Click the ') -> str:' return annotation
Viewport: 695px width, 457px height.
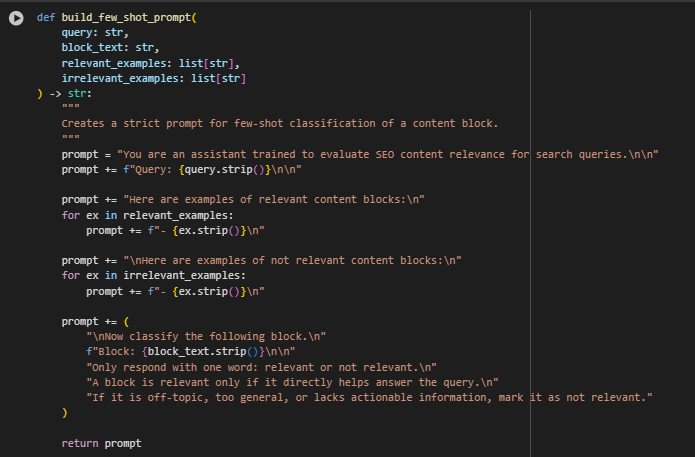pos(64,94)
